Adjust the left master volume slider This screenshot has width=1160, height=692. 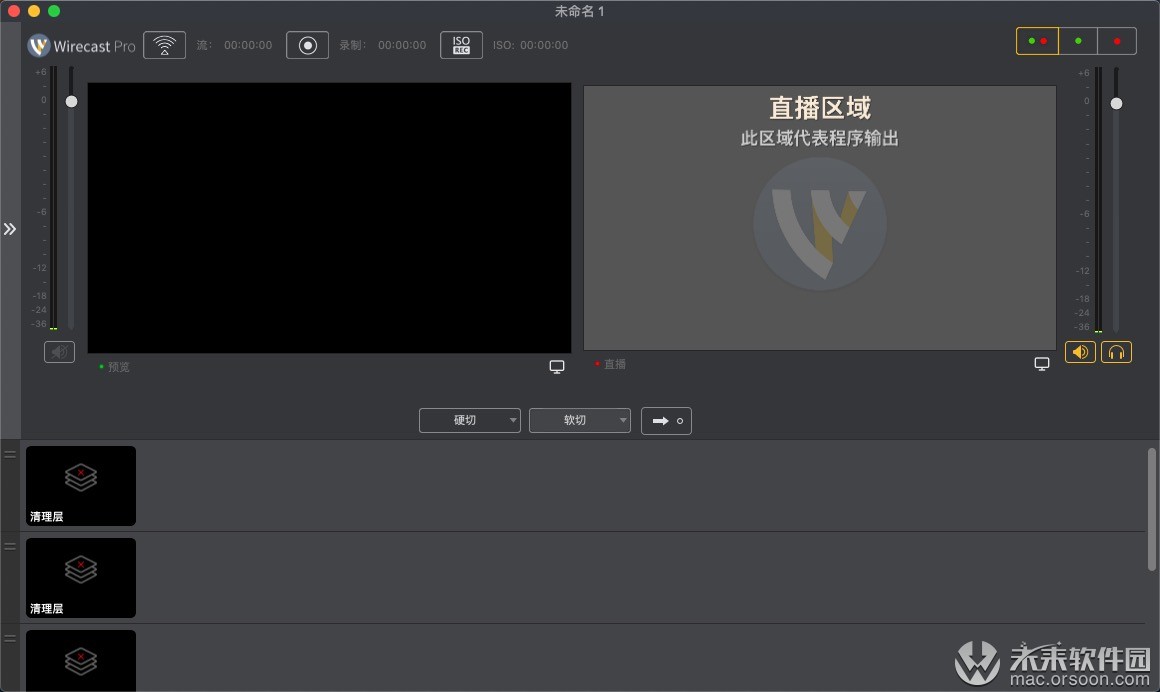(71, 101)
